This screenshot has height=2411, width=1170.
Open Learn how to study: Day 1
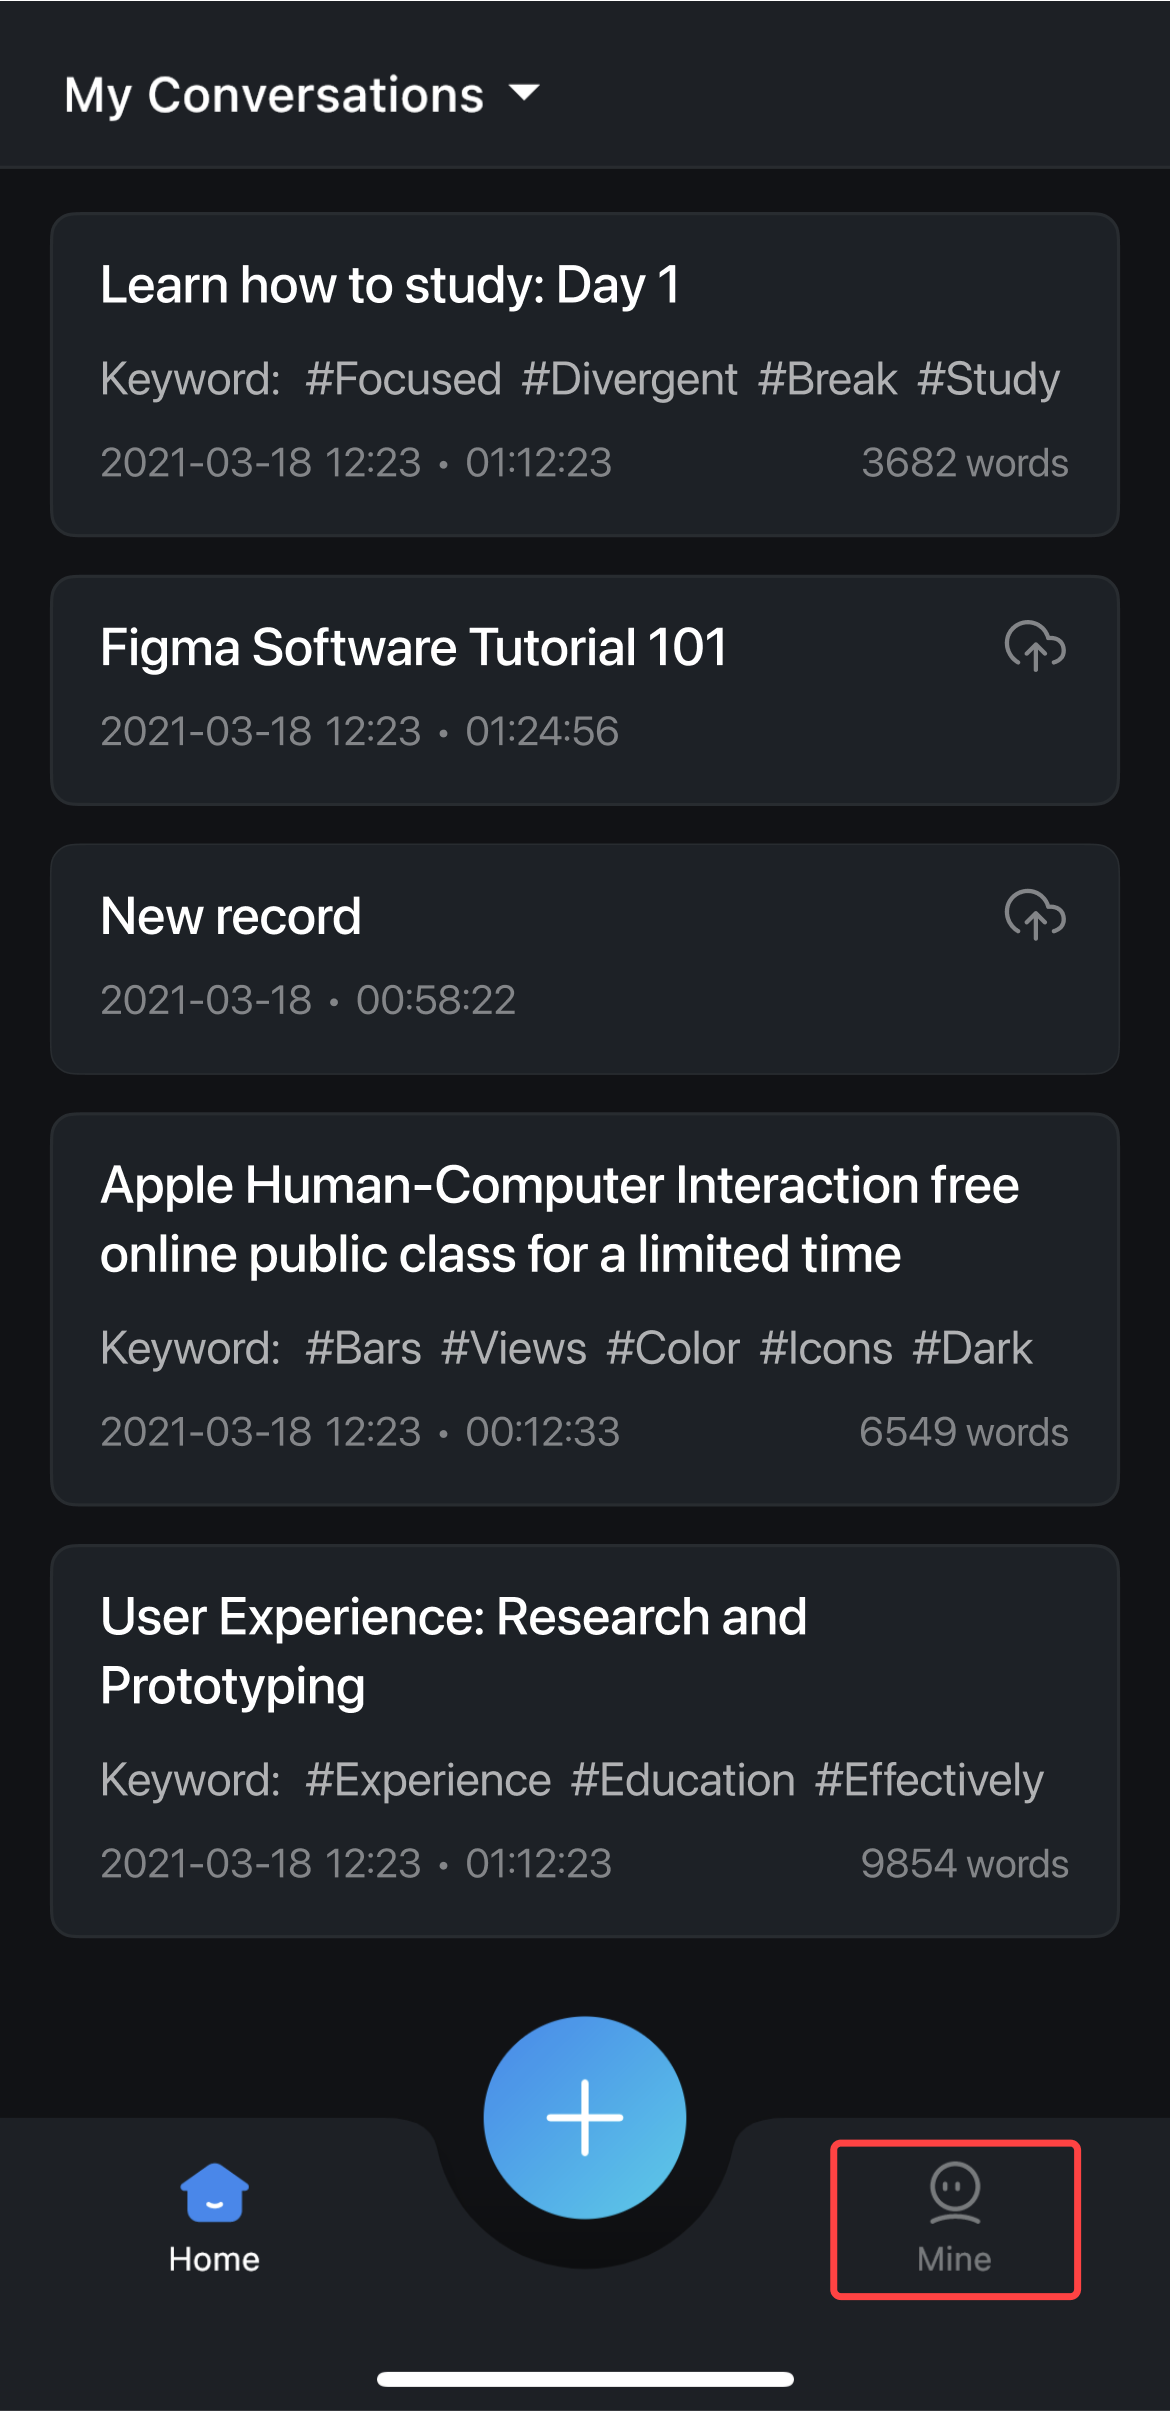585,374
